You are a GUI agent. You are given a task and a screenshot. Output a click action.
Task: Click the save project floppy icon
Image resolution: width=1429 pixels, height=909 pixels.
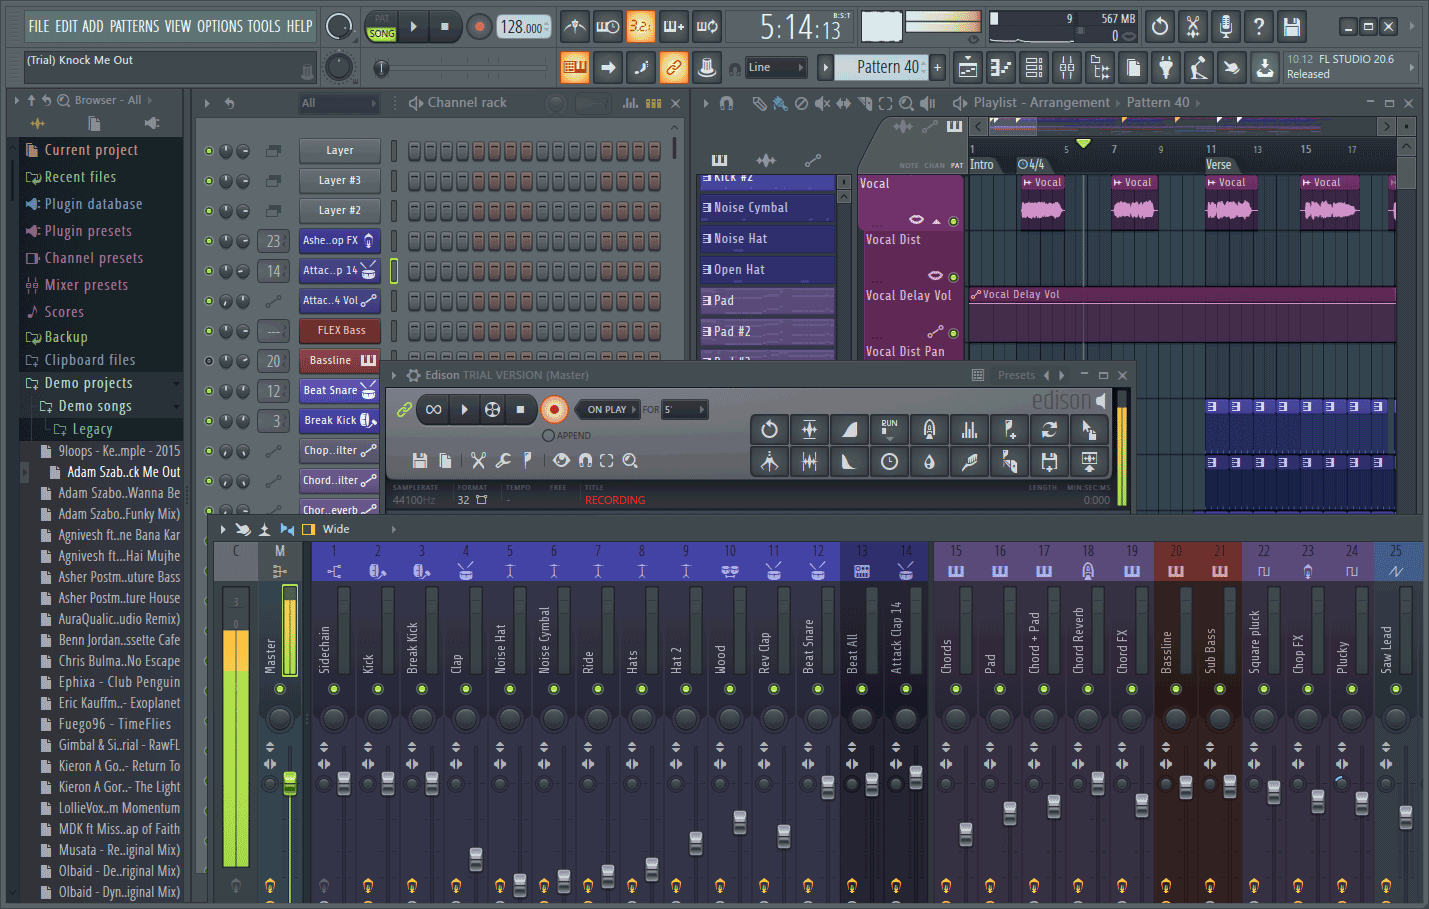point(1292,27)
